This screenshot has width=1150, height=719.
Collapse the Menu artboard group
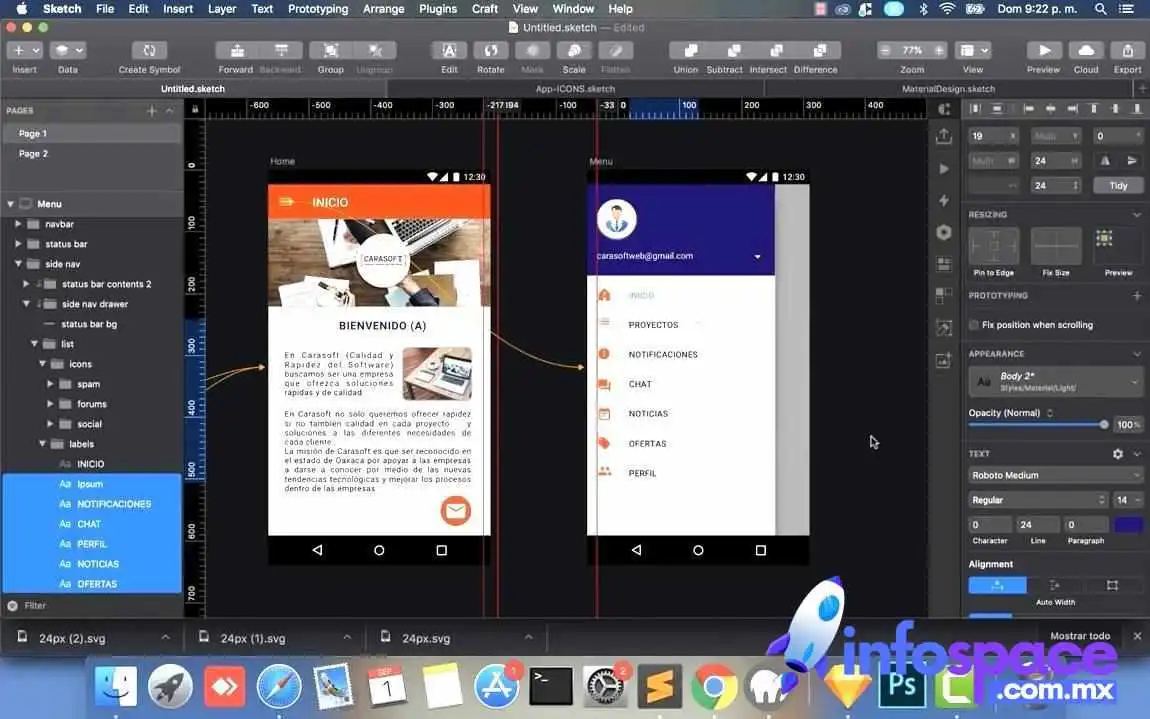pos(10,204)
